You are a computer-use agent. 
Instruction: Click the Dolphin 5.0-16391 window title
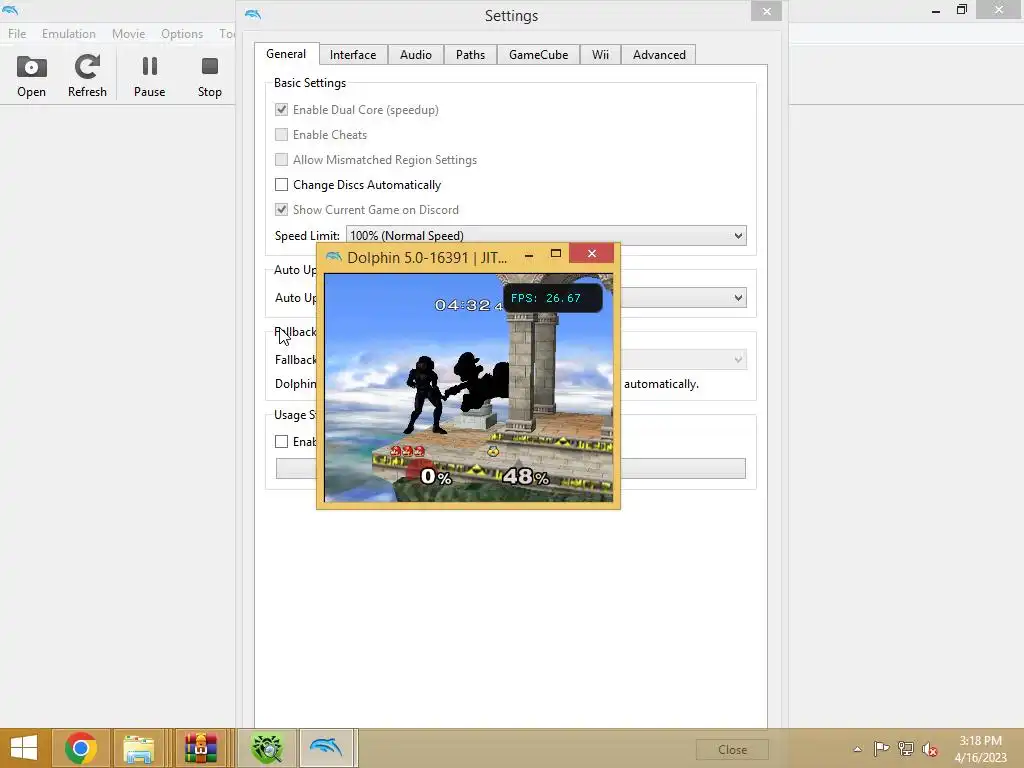427,257
